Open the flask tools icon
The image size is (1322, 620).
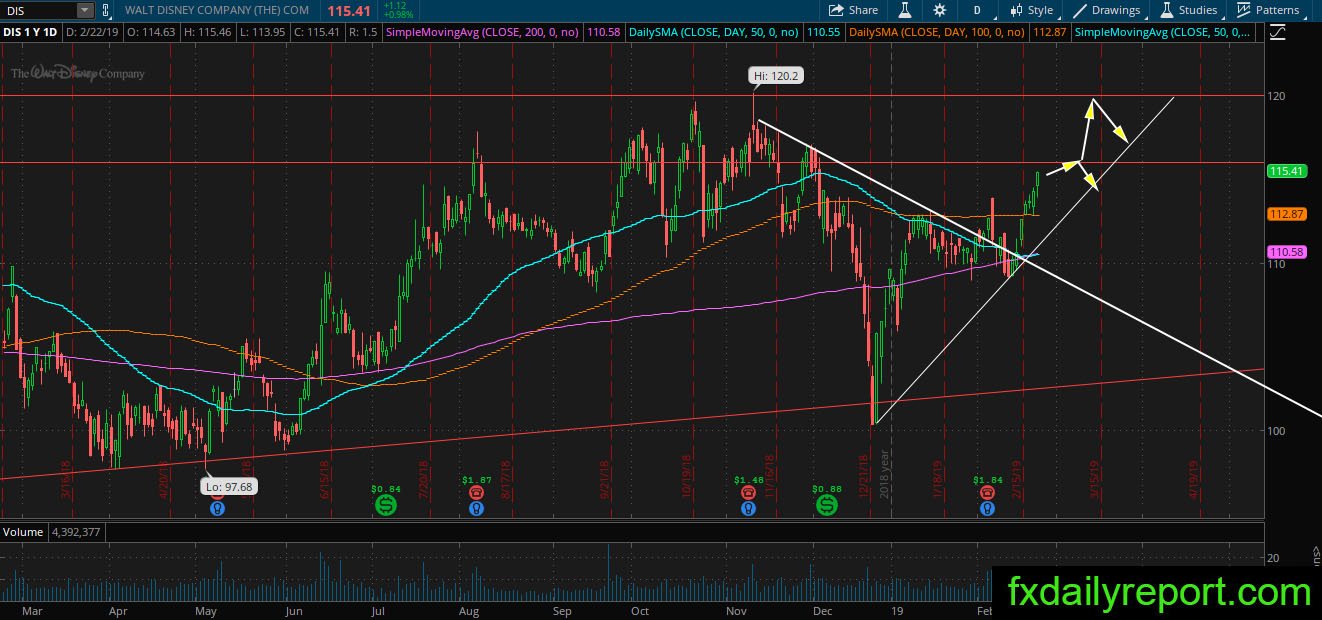[905, 10]
